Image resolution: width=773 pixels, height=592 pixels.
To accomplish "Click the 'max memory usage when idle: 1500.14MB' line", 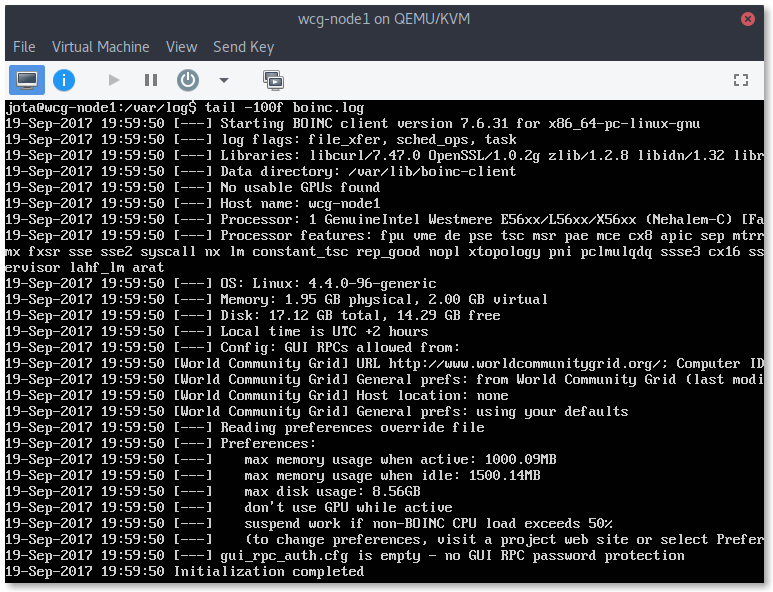I will click(x=273, y=476).
